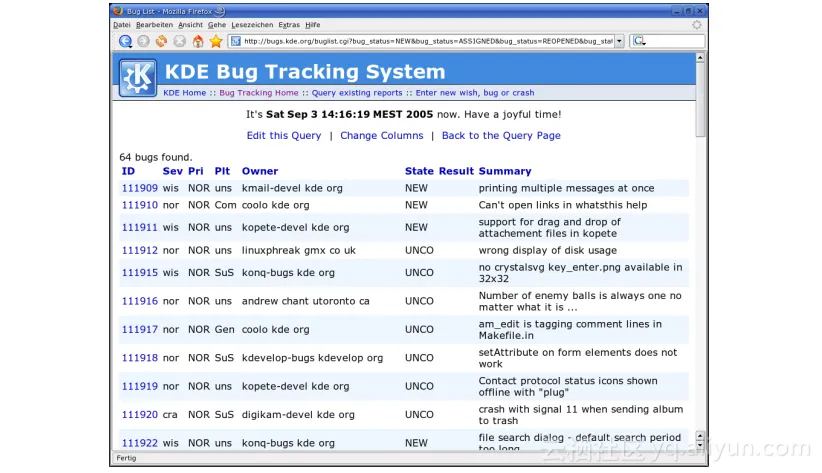This screenshot has height=473, width=822.
Task: Click the KDE gear logo
Action: coord(137,78)
